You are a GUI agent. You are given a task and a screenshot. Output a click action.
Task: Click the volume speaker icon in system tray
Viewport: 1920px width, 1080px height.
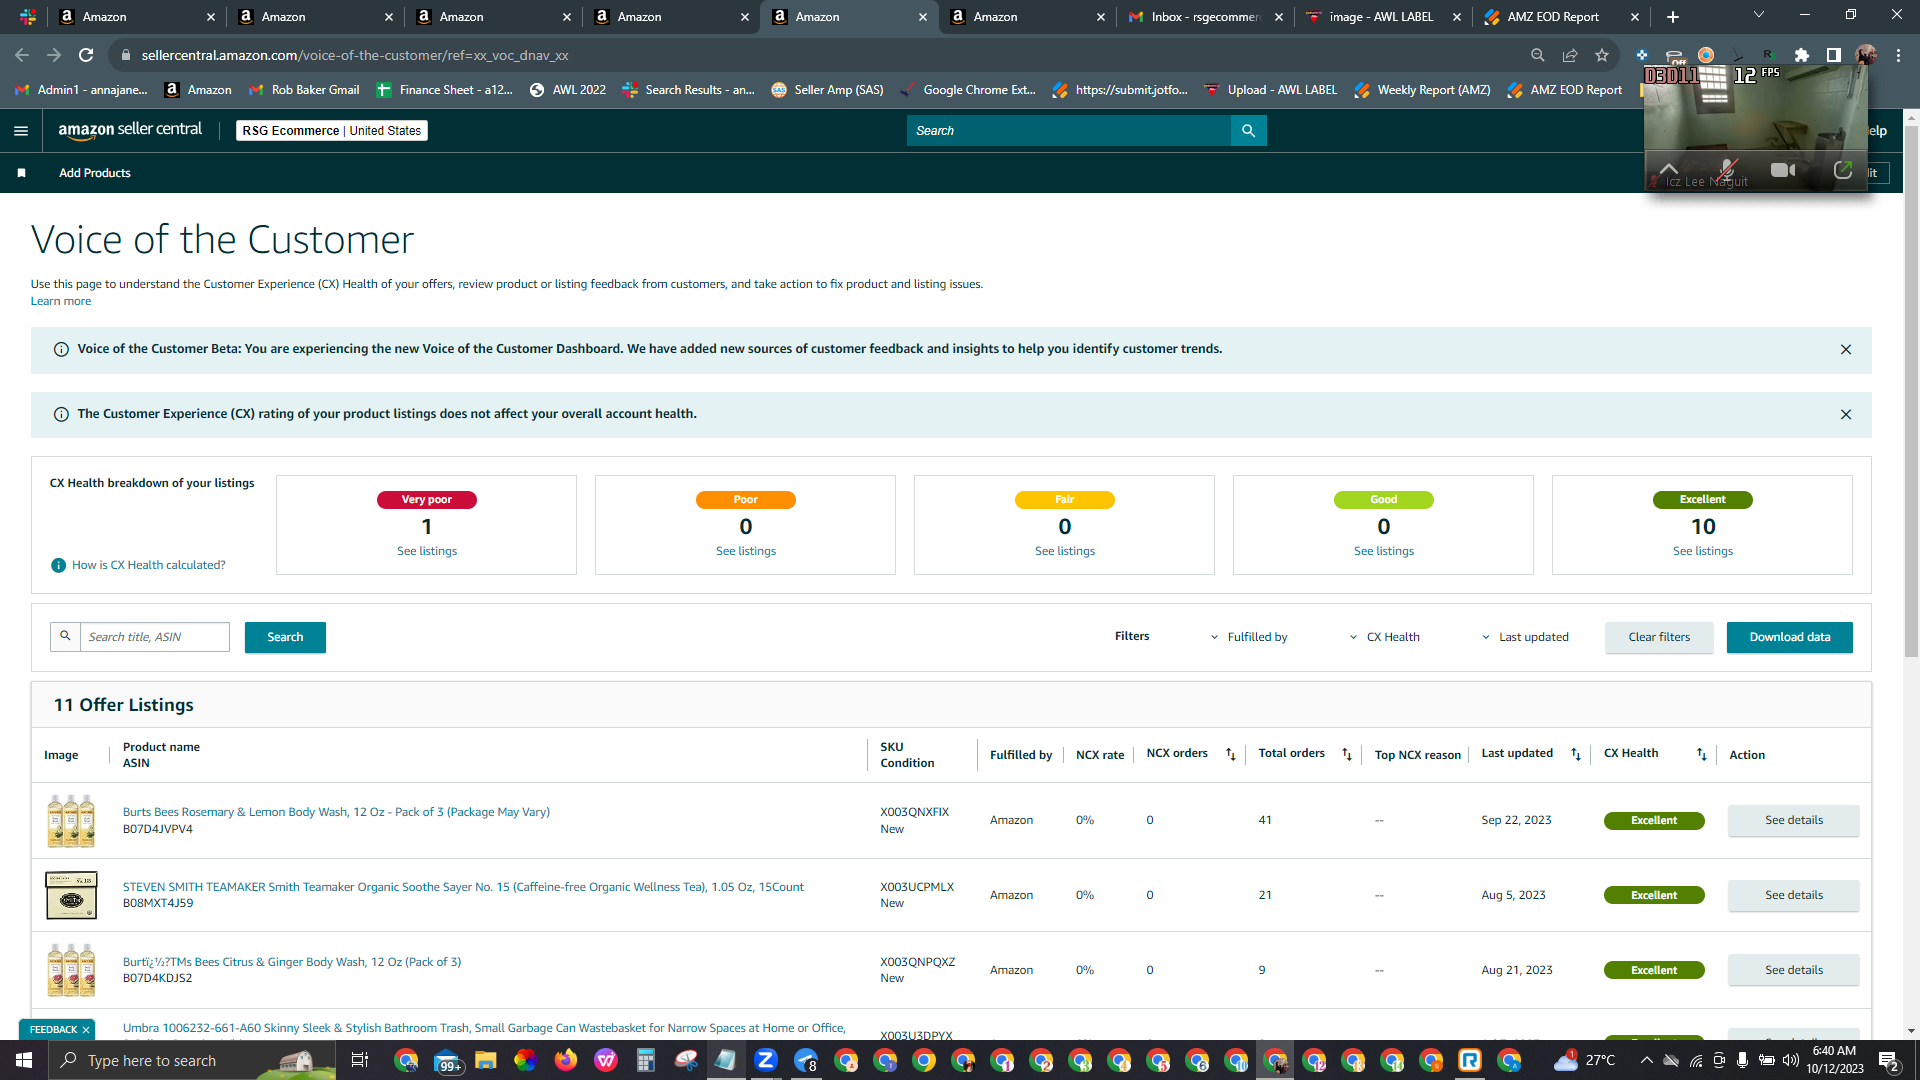1790,1061
